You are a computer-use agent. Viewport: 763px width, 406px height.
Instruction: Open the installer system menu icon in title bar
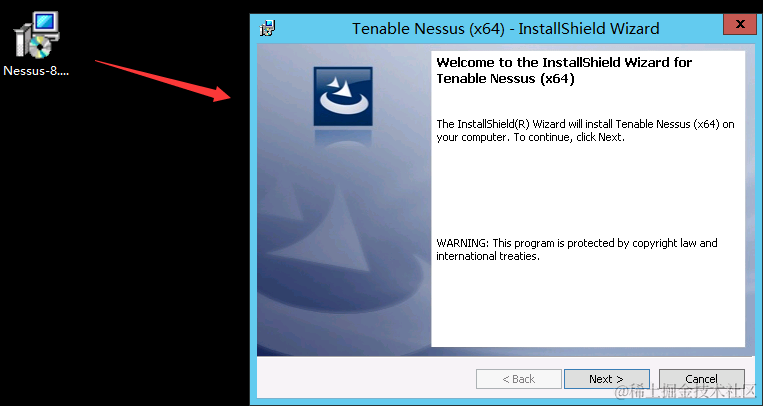coord(268,28)
